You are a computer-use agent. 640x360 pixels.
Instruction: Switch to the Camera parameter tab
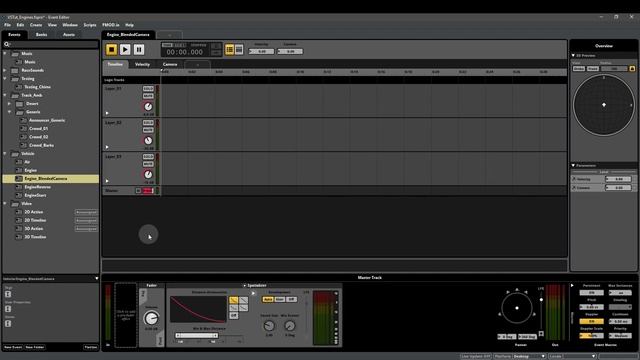click(170, 64)
